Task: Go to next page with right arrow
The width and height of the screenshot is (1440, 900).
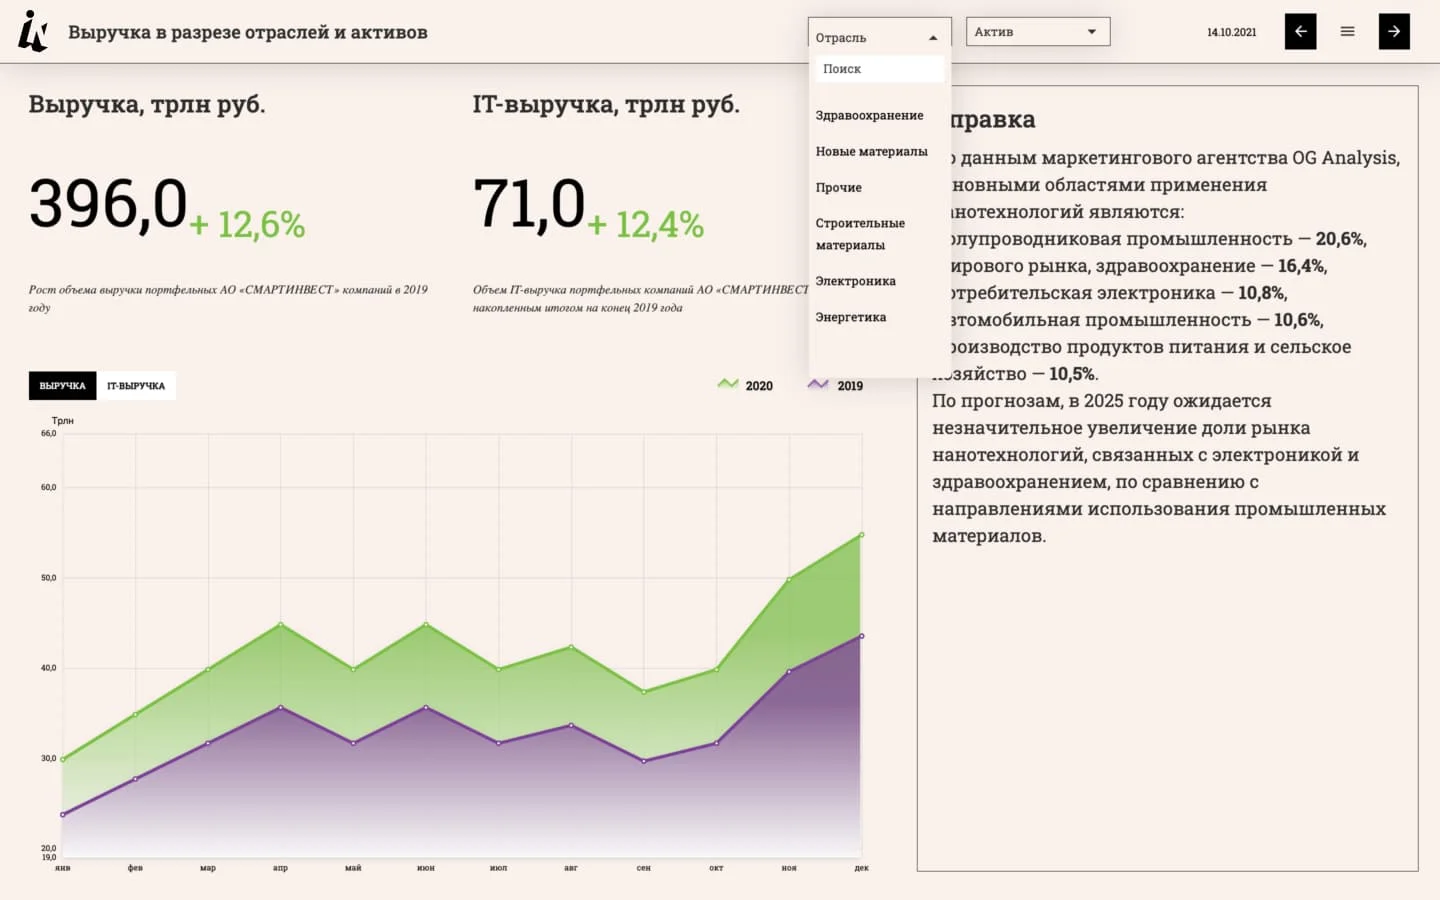Action: (1393, 32)
